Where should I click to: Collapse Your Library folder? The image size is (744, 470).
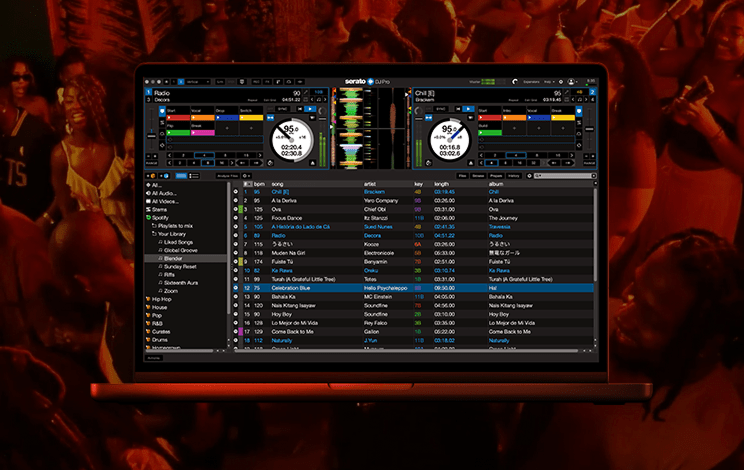154,234
